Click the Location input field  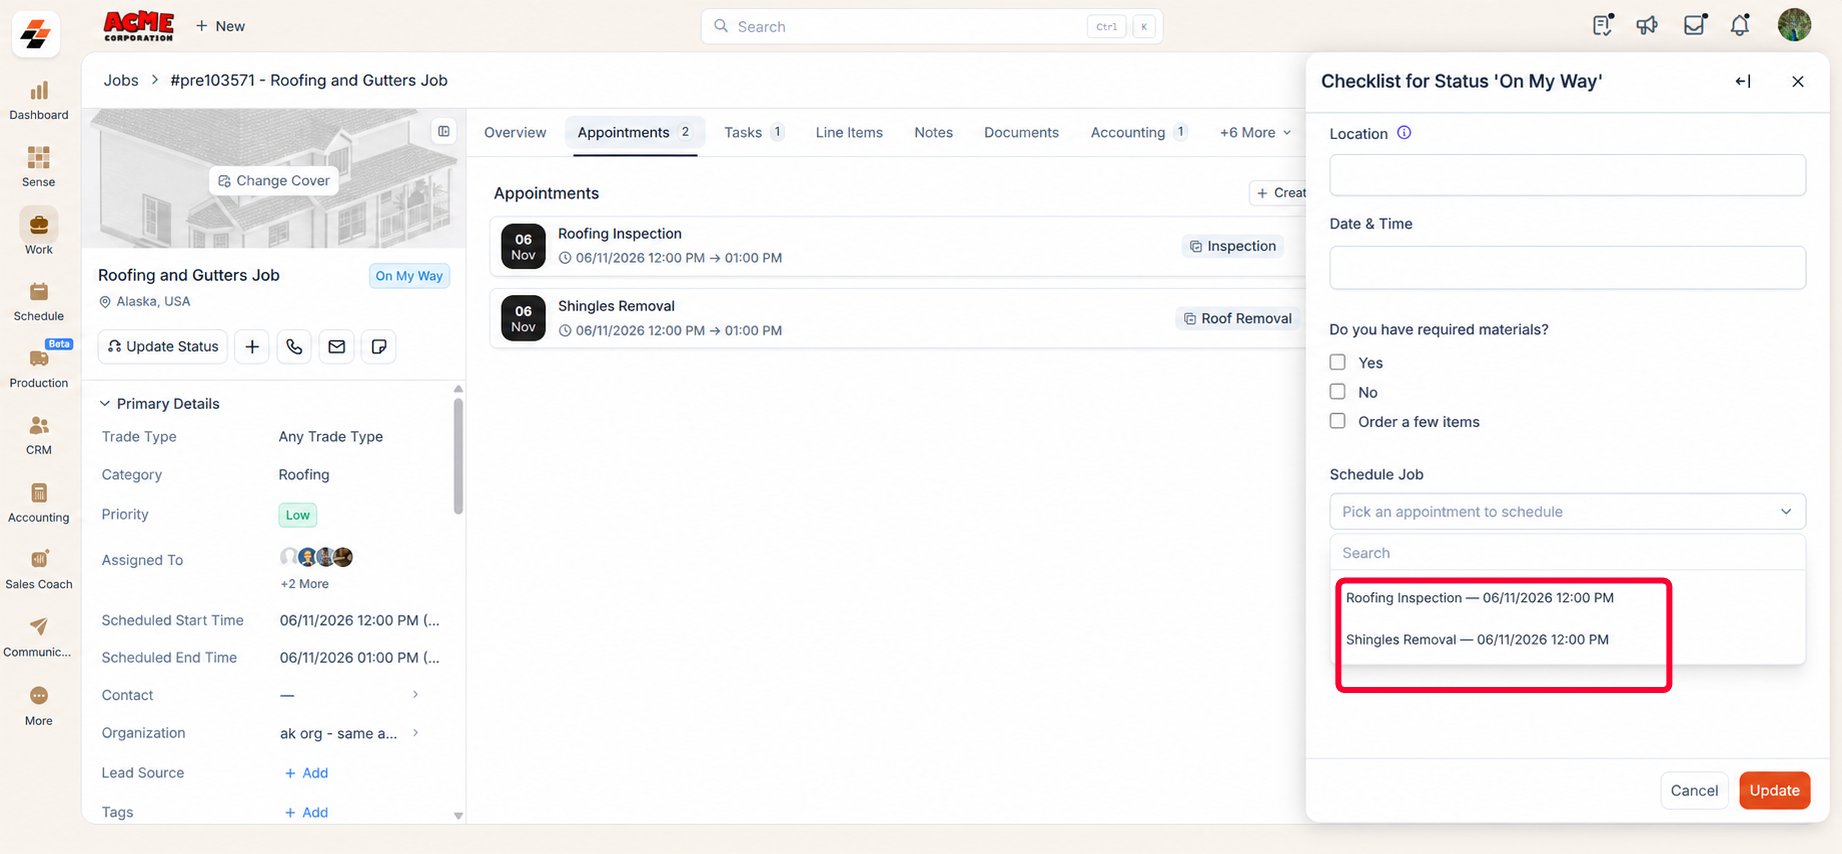pyautogui.click(x=1567, y=175)
